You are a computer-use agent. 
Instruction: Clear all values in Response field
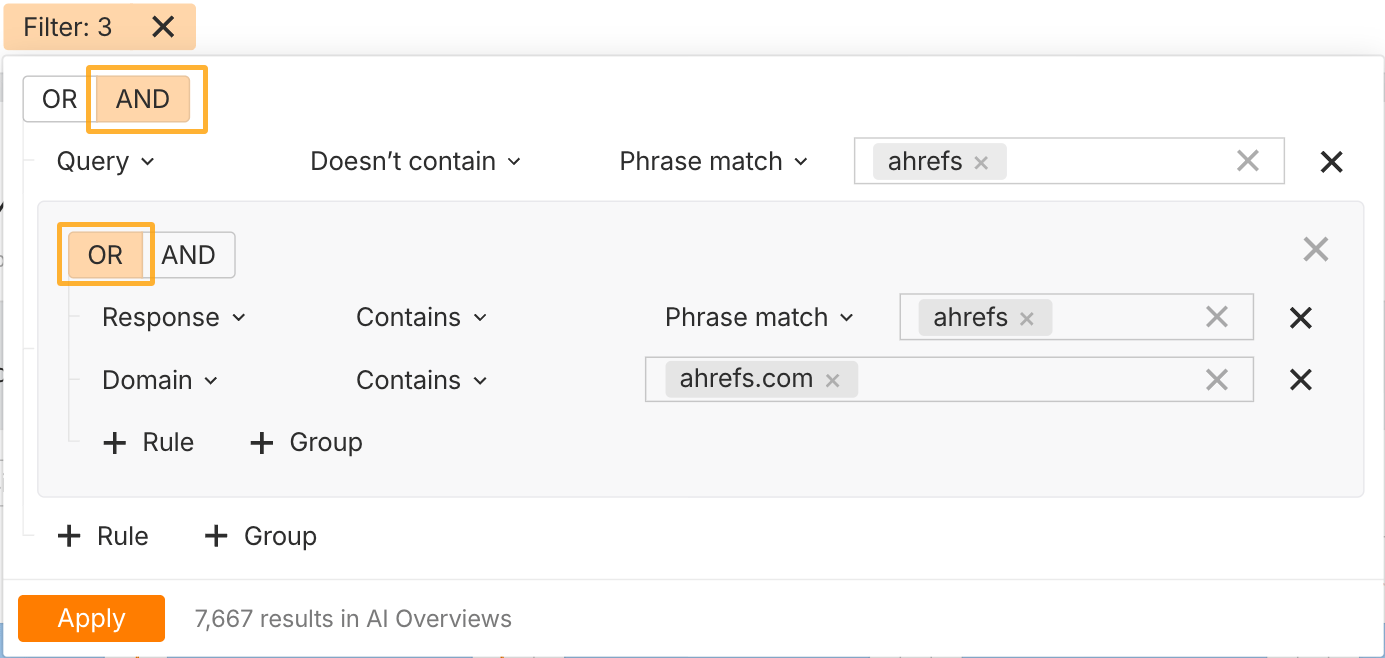click(1216, 318)
